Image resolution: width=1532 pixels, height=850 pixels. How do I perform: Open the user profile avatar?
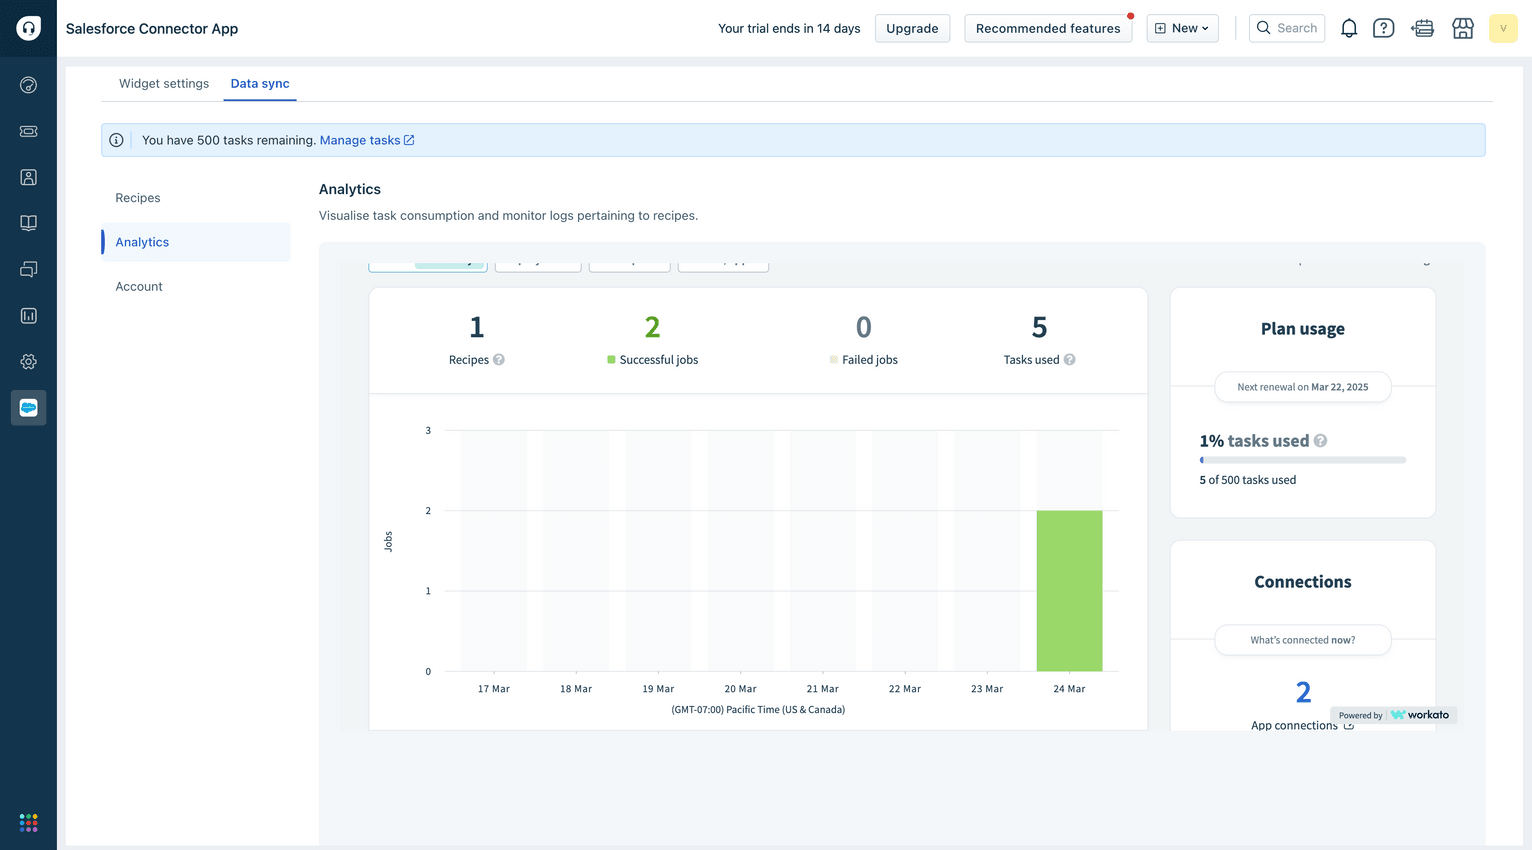point(1503,28)
